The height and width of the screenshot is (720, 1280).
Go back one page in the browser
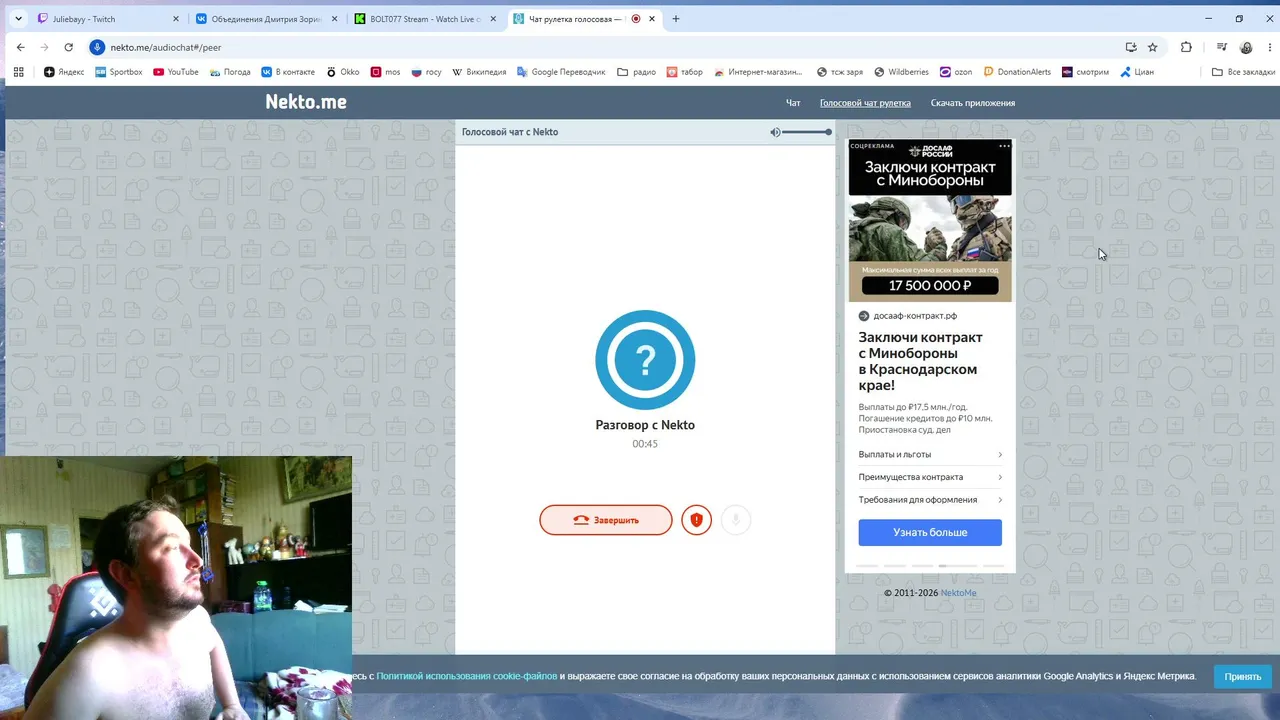tap(20, 47)
